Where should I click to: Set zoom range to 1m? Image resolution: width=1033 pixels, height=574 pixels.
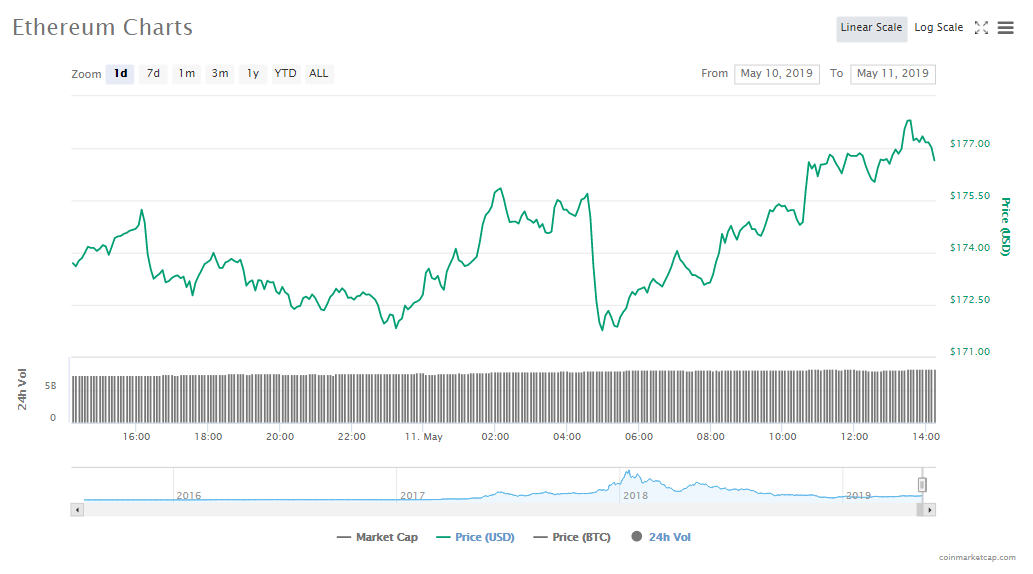tap(187, 74)
